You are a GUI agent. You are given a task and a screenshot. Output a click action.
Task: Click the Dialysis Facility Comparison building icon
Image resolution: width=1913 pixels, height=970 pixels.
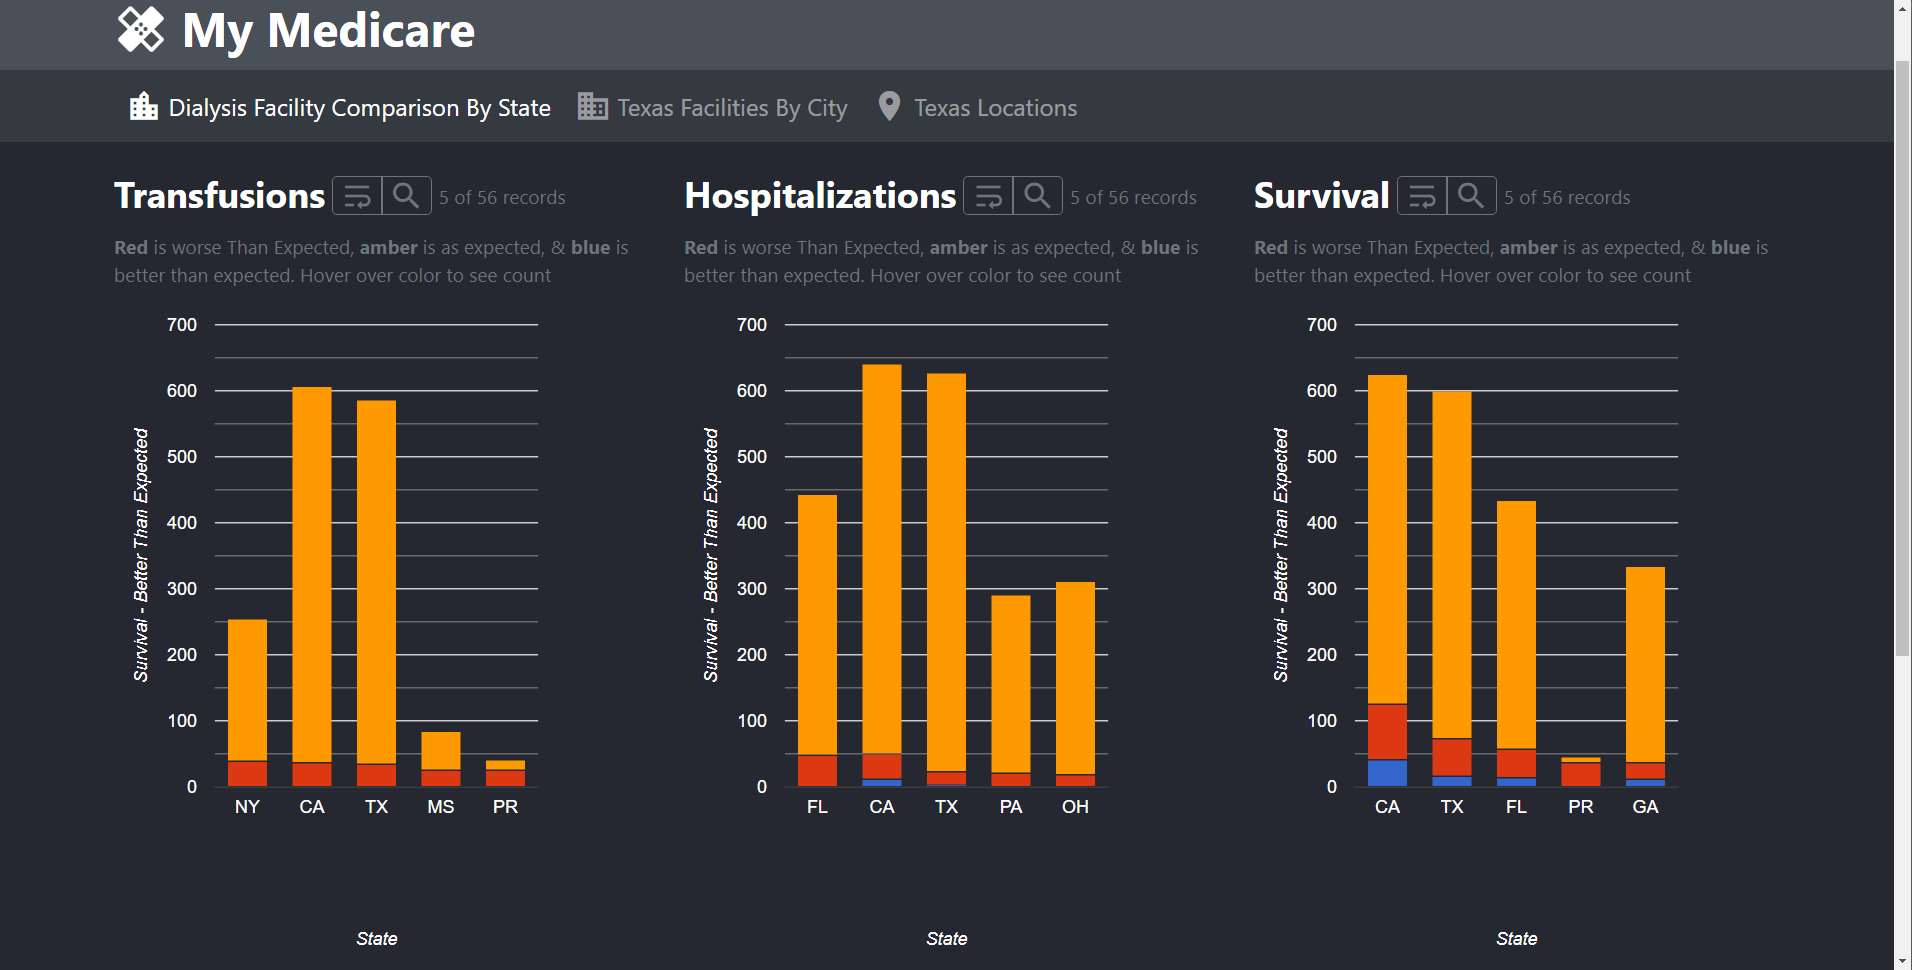[144, 106]
